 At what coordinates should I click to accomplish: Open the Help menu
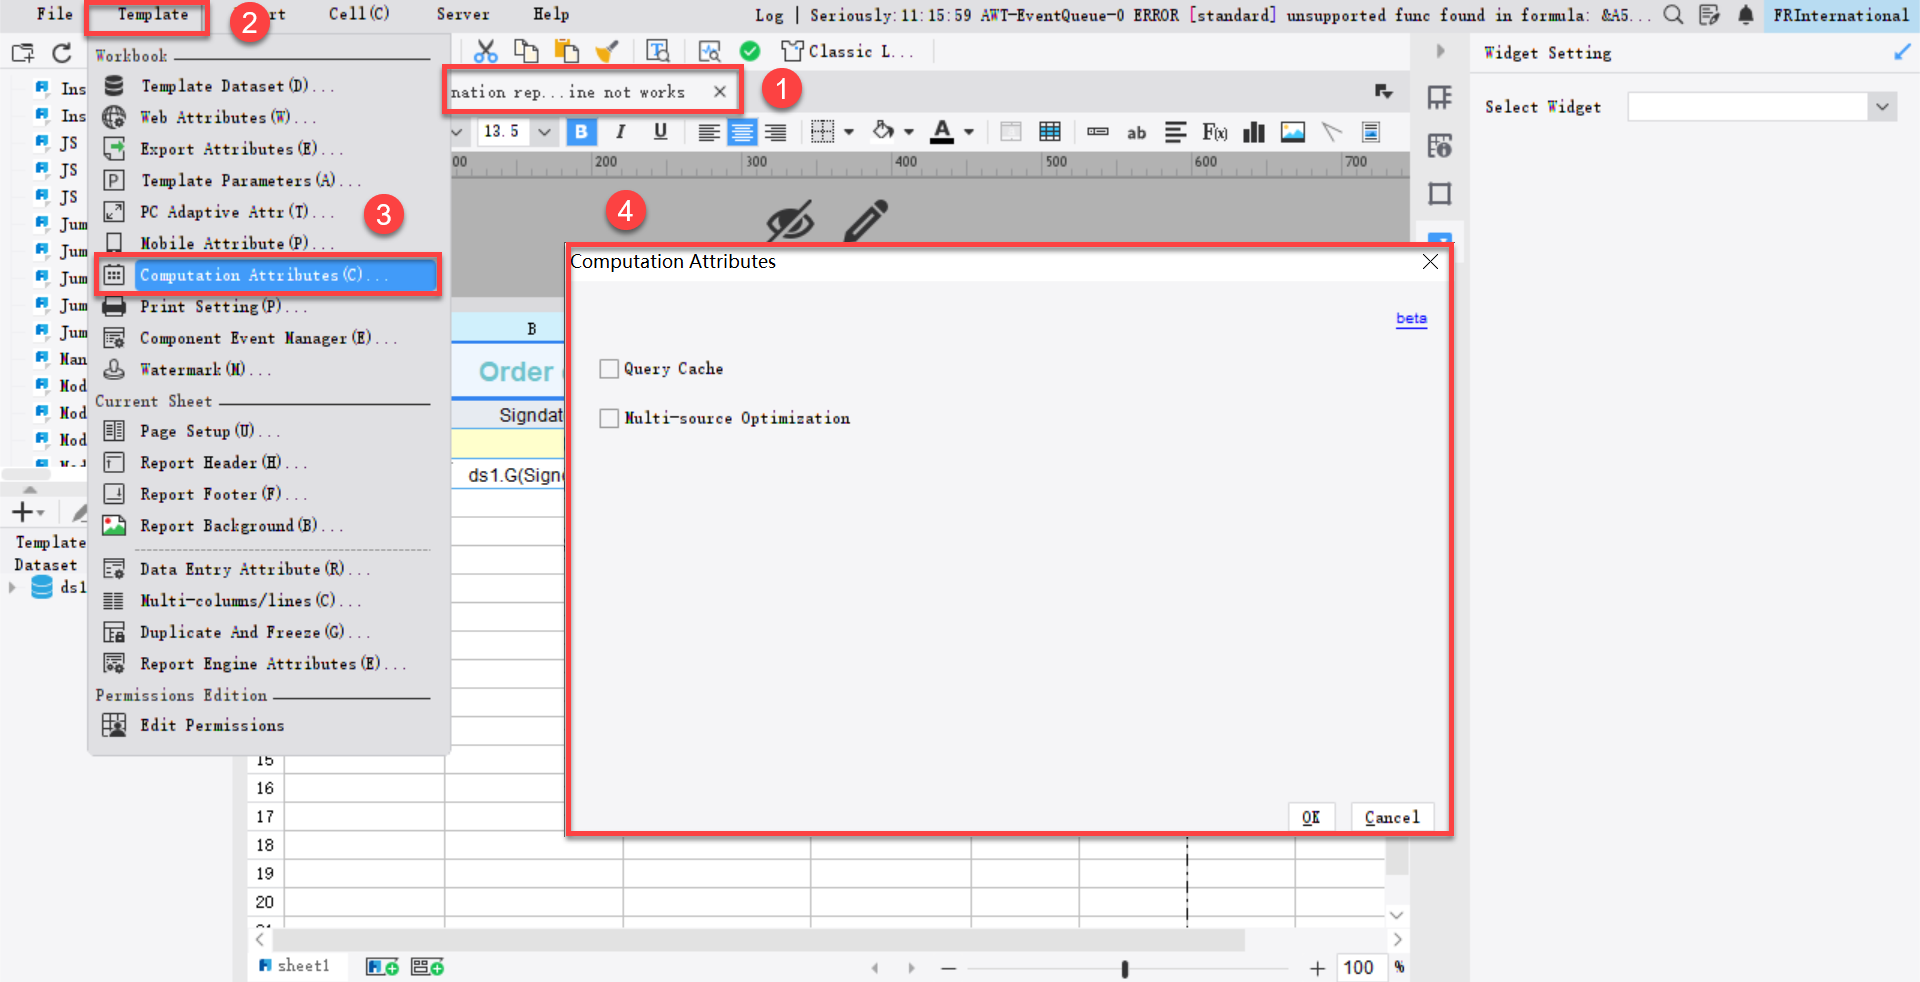(551, 14)
